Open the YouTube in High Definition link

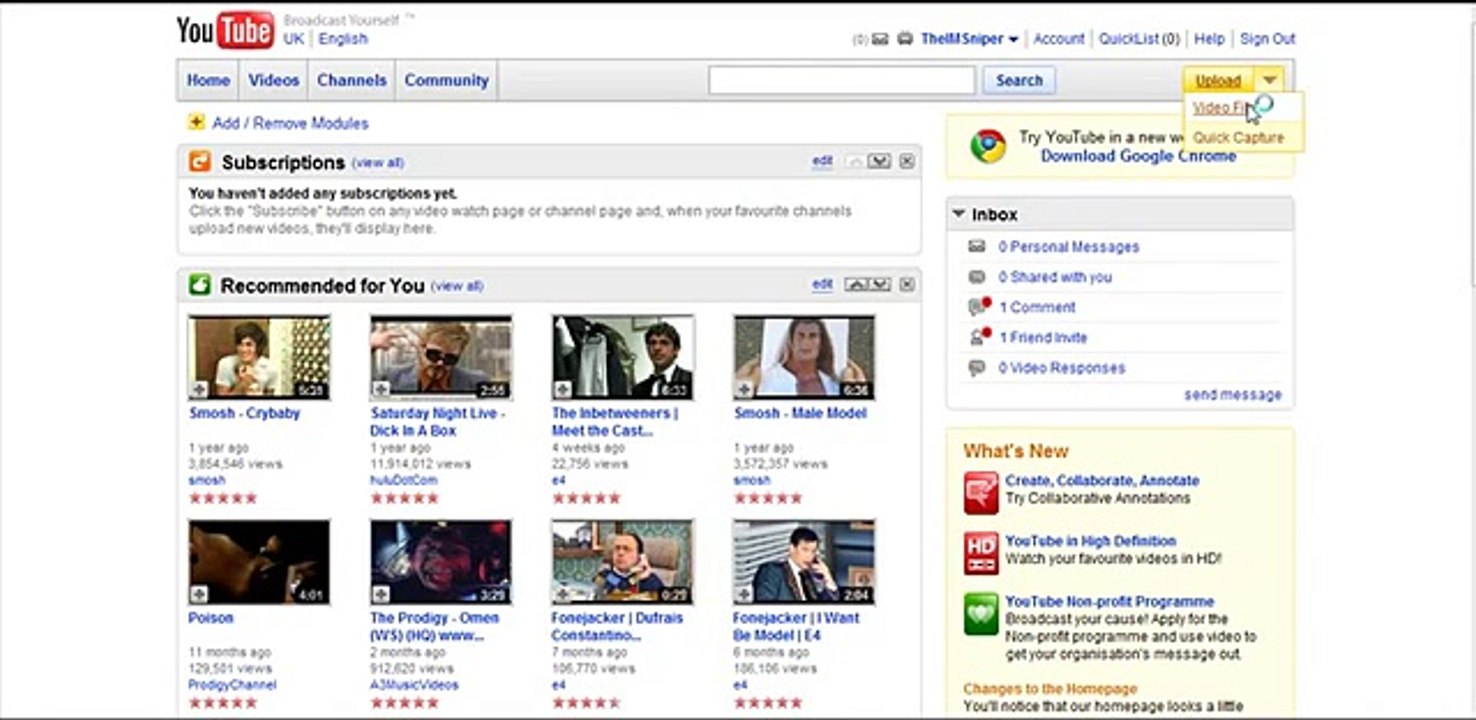click(1091, 541)
